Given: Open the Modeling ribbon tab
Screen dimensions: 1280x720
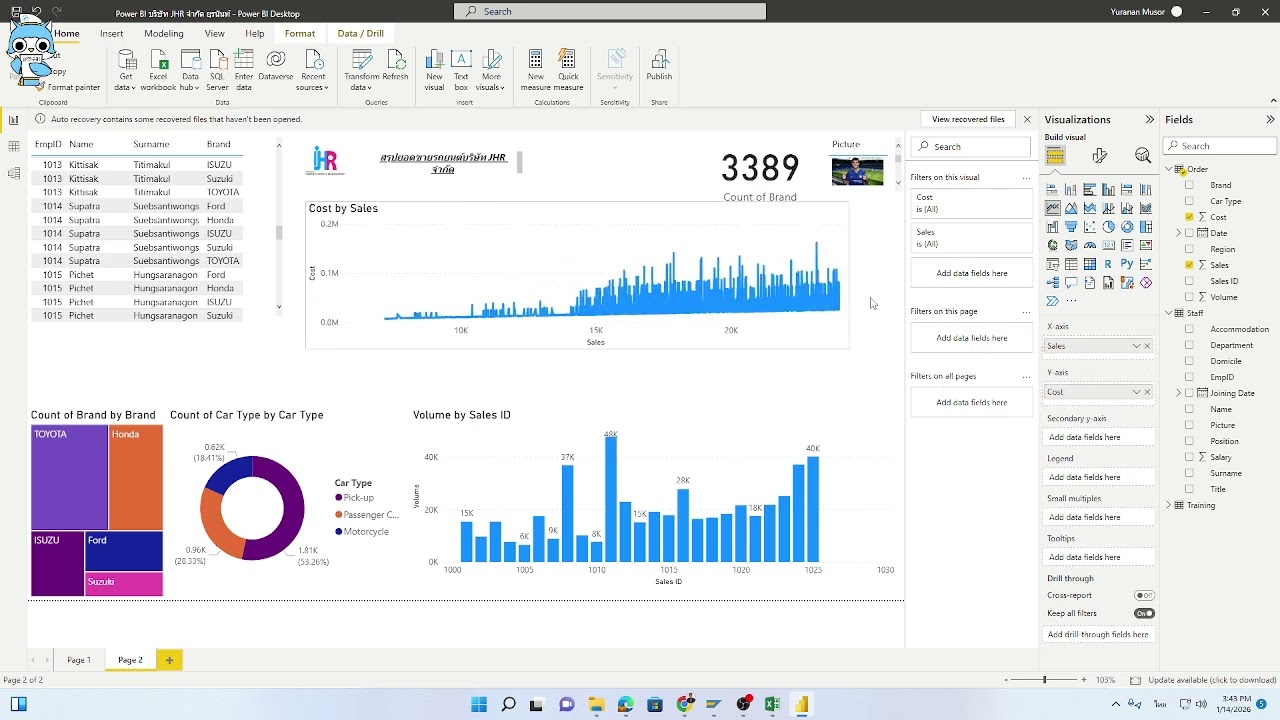Looking at the screenshot, I should pos(164,33).
